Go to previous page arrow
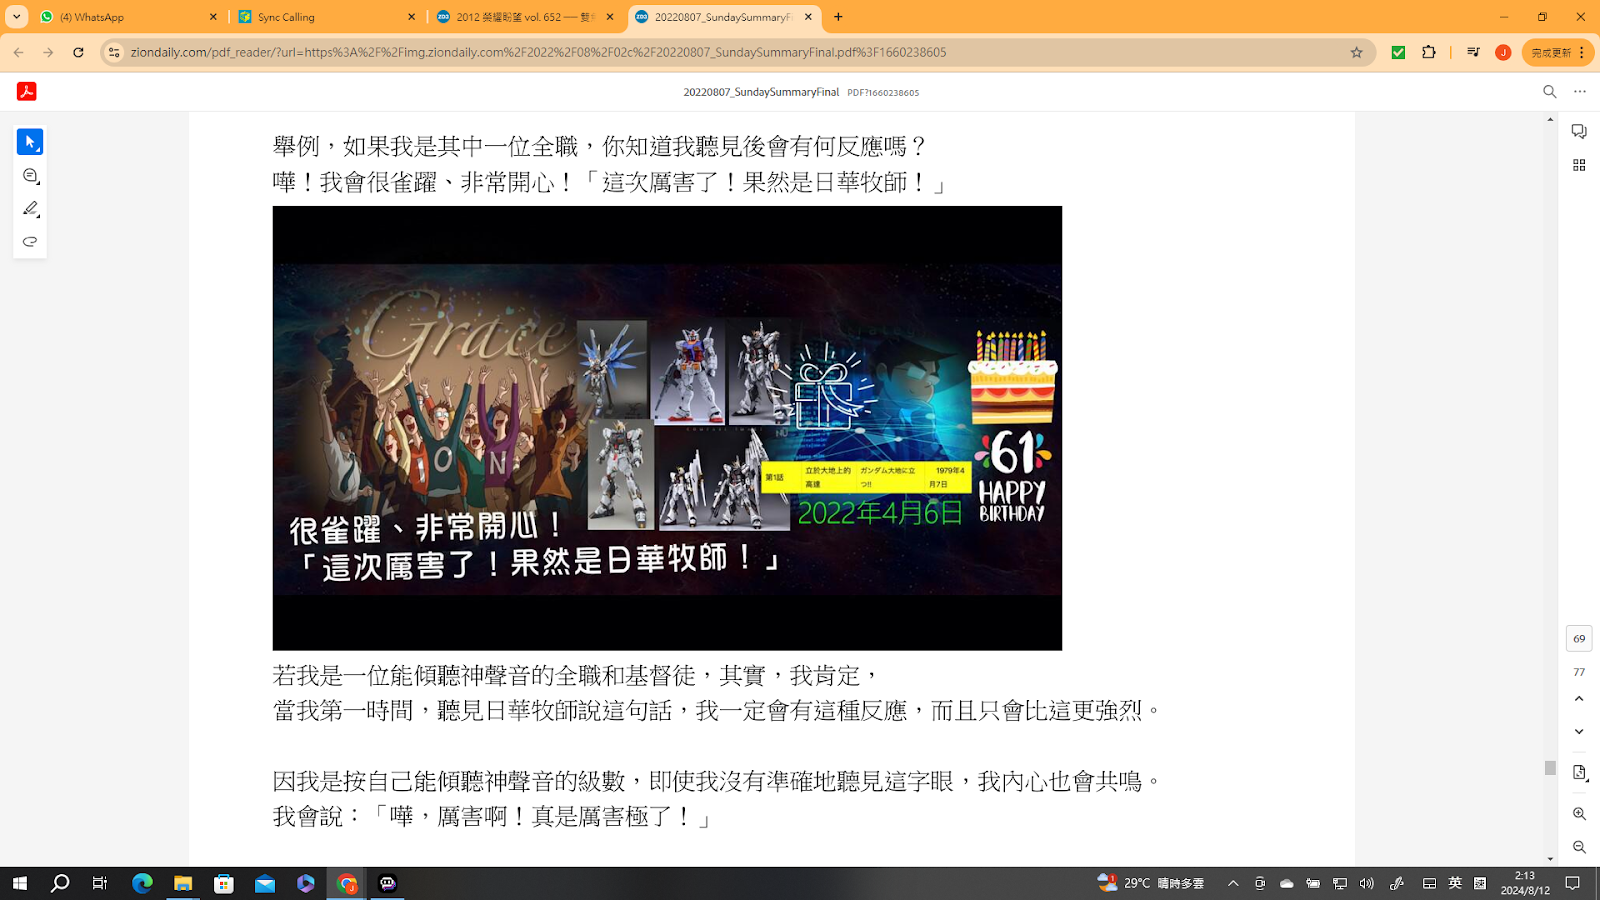The height and width of the screenshot is (900, 1600). click(x=1579, y=699)
